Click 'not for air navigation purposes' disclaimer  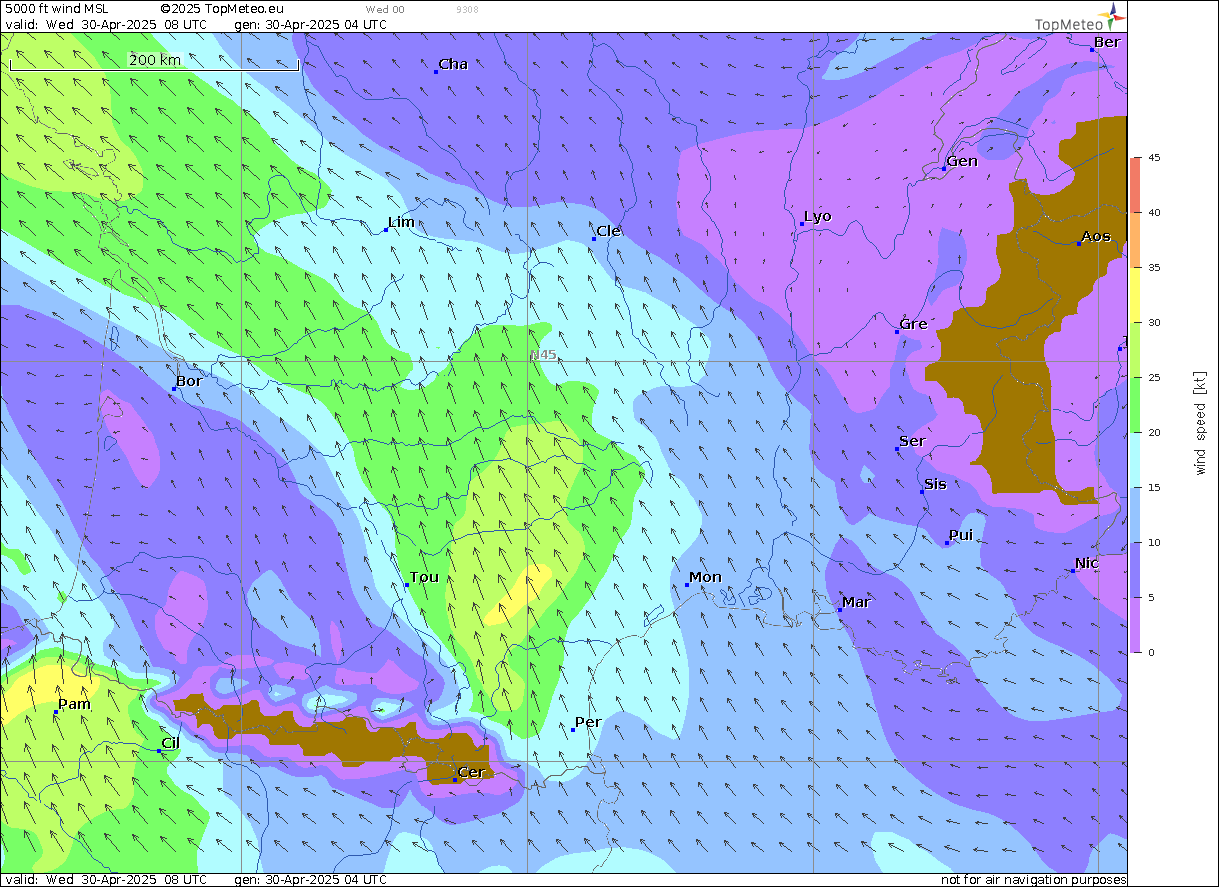[1033, 880]
